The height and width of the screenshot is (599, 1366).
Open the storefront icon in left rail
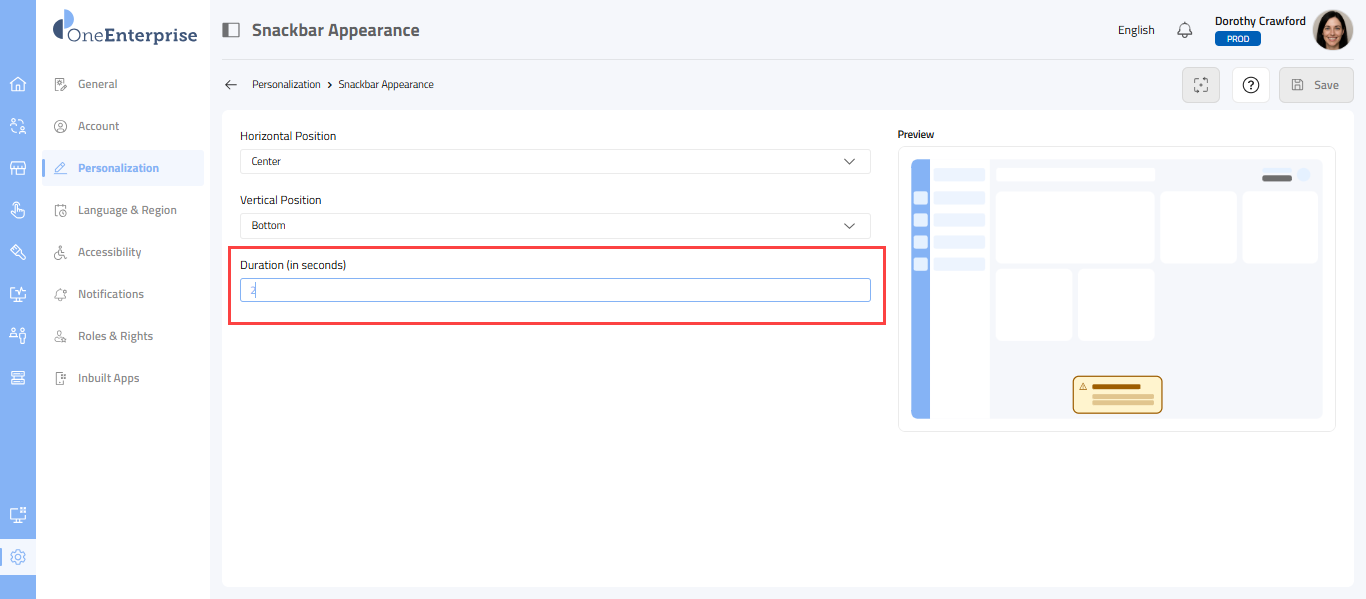point(18,168)
